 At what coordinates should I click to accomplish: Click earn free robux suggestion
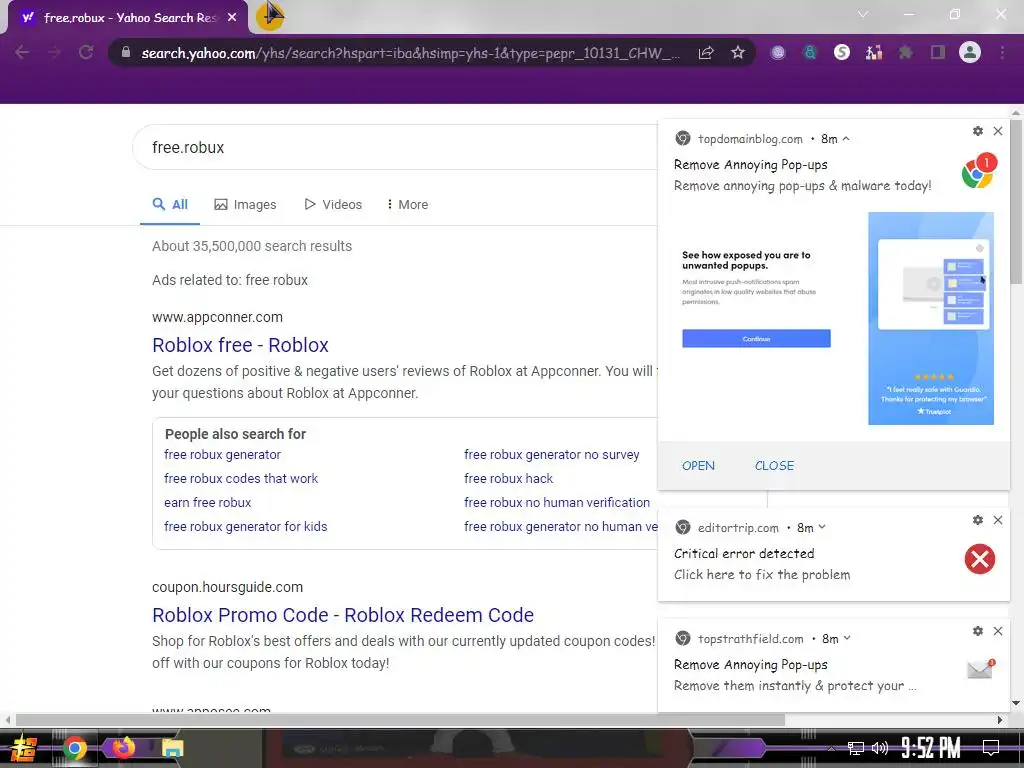[208, 503]
